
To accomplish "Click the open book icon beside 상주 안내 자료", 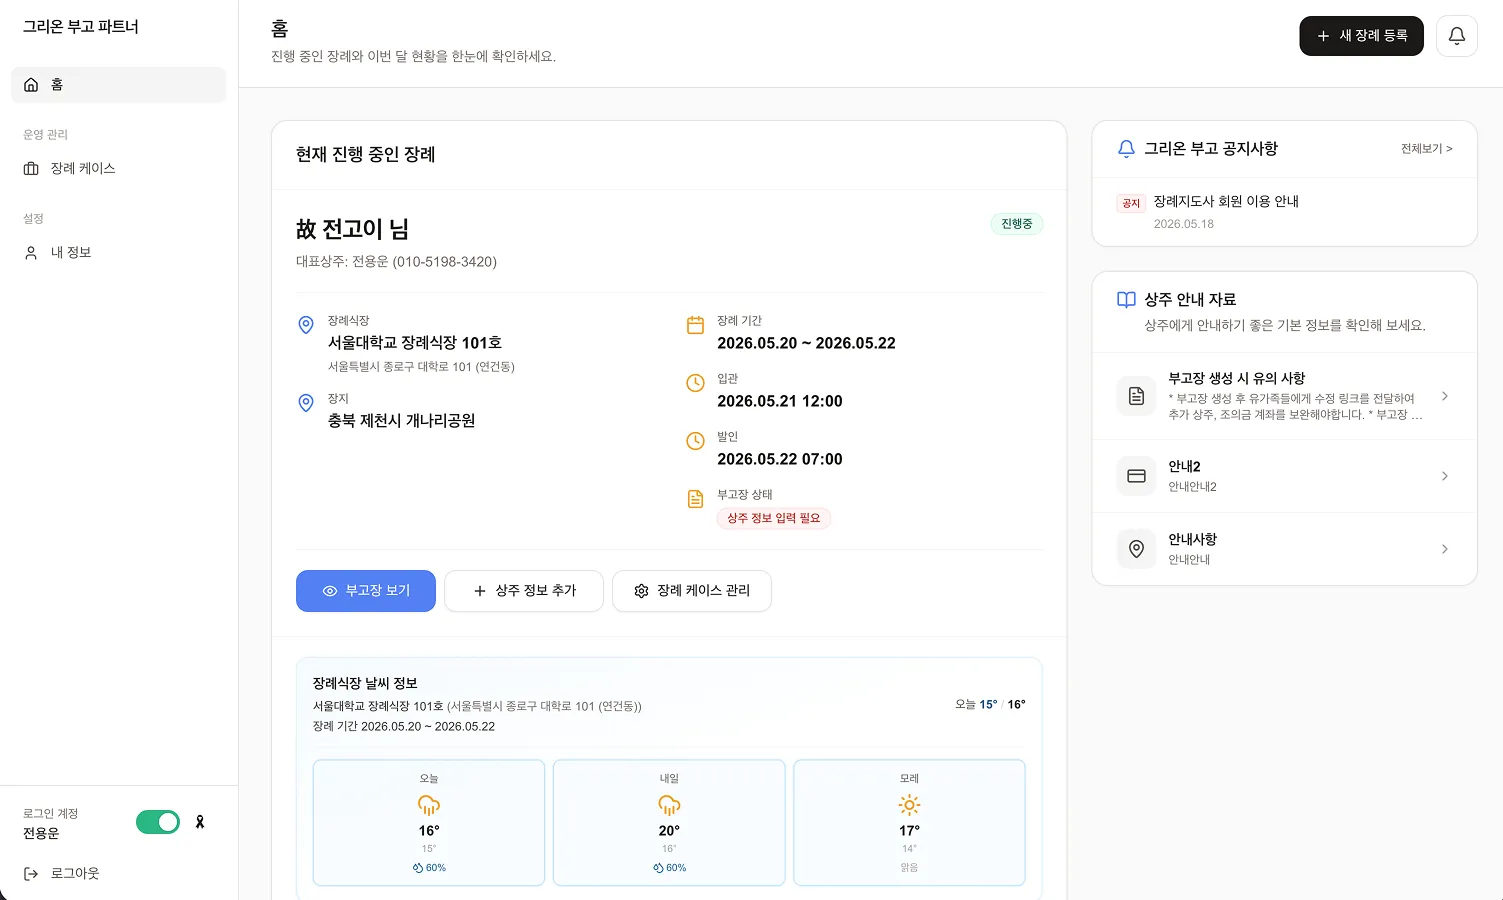I will click(x=1126, y=300).
